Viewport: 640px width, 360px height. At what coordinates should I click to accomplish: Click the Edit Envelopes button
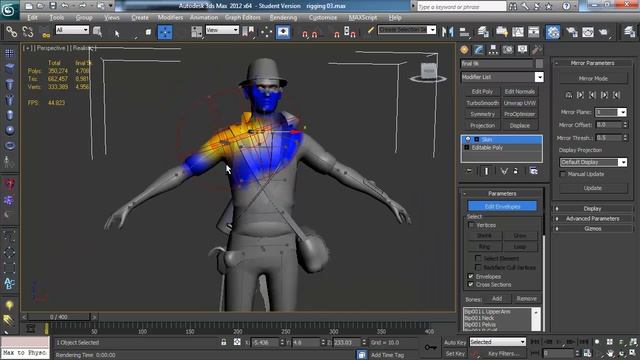(502, 206)
